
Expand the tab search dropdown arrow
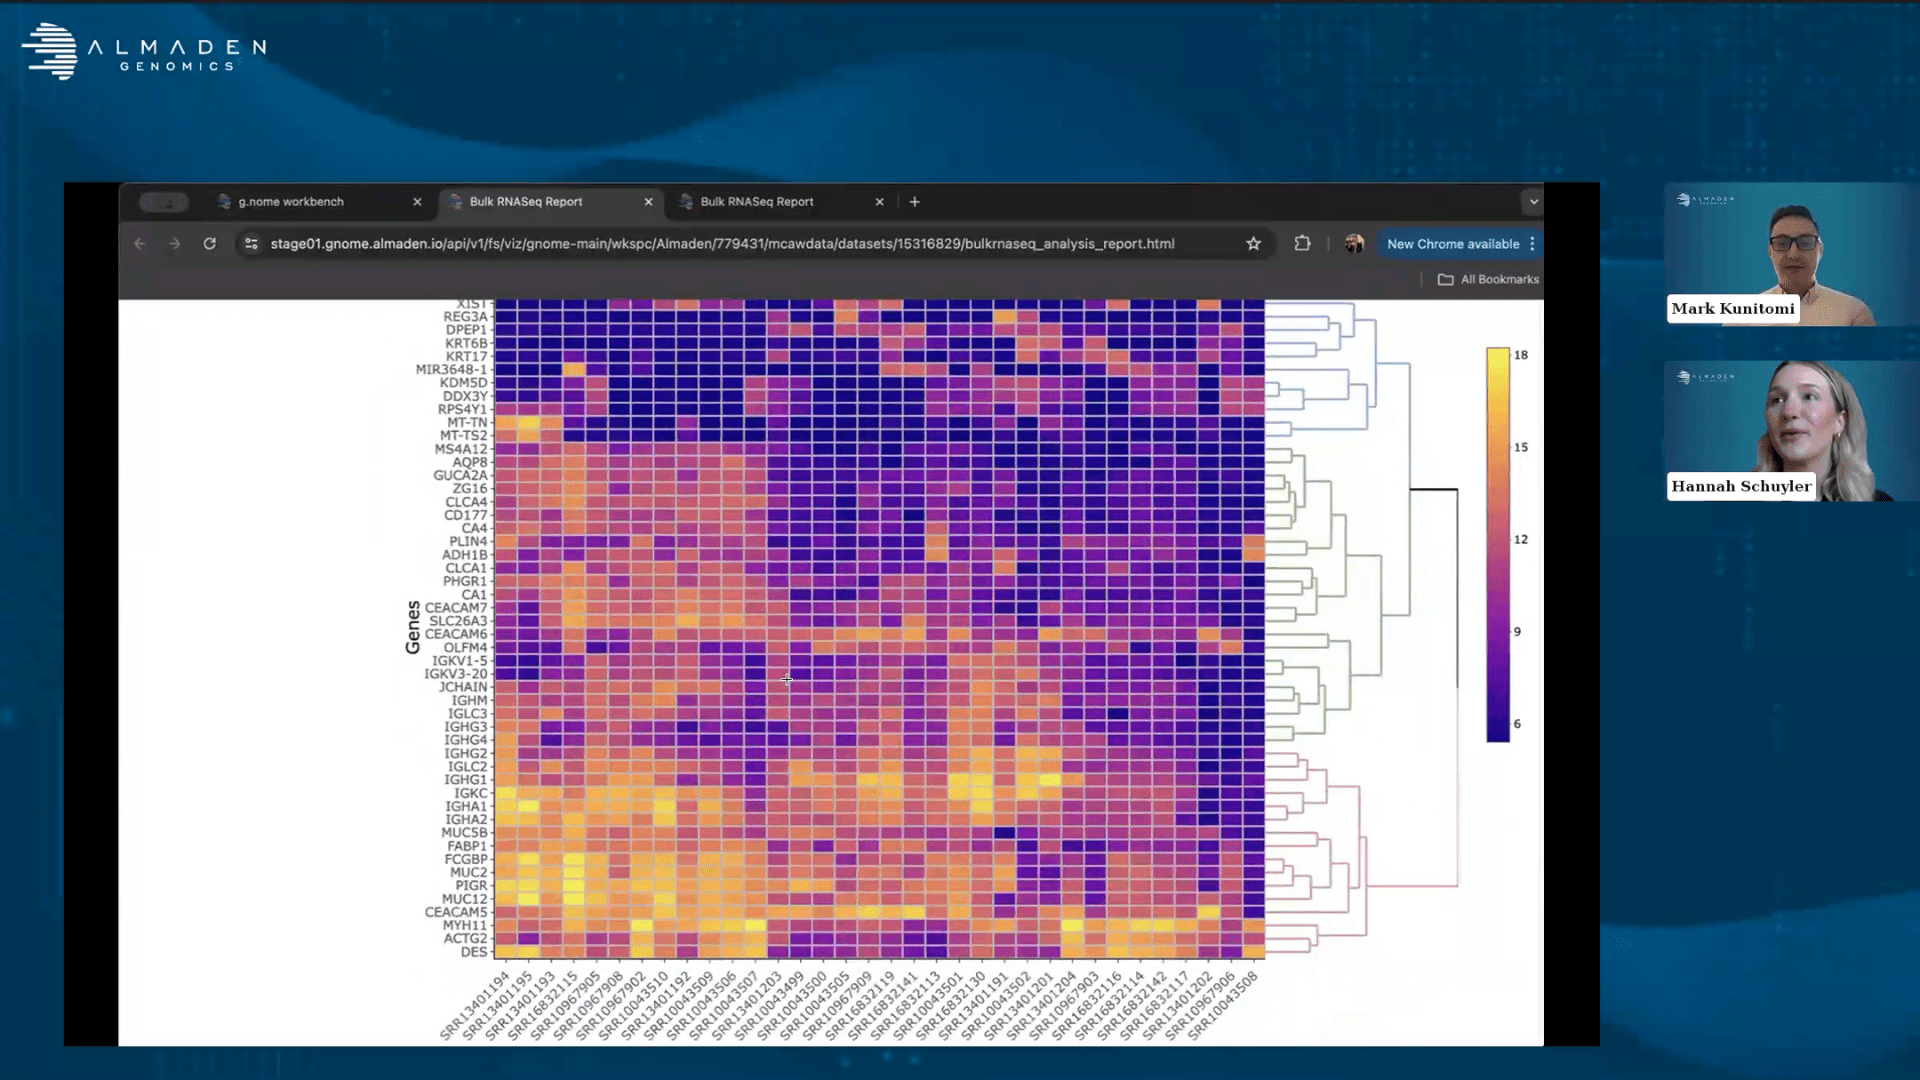1533,202
